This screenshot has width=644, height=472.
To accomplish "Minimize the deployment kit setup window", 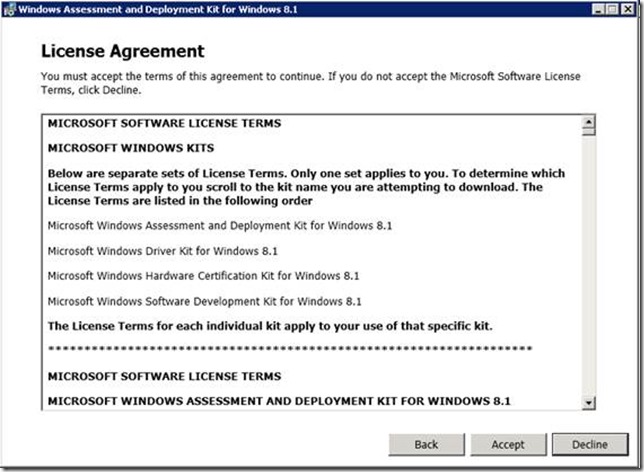I will [x=597, y=9].
